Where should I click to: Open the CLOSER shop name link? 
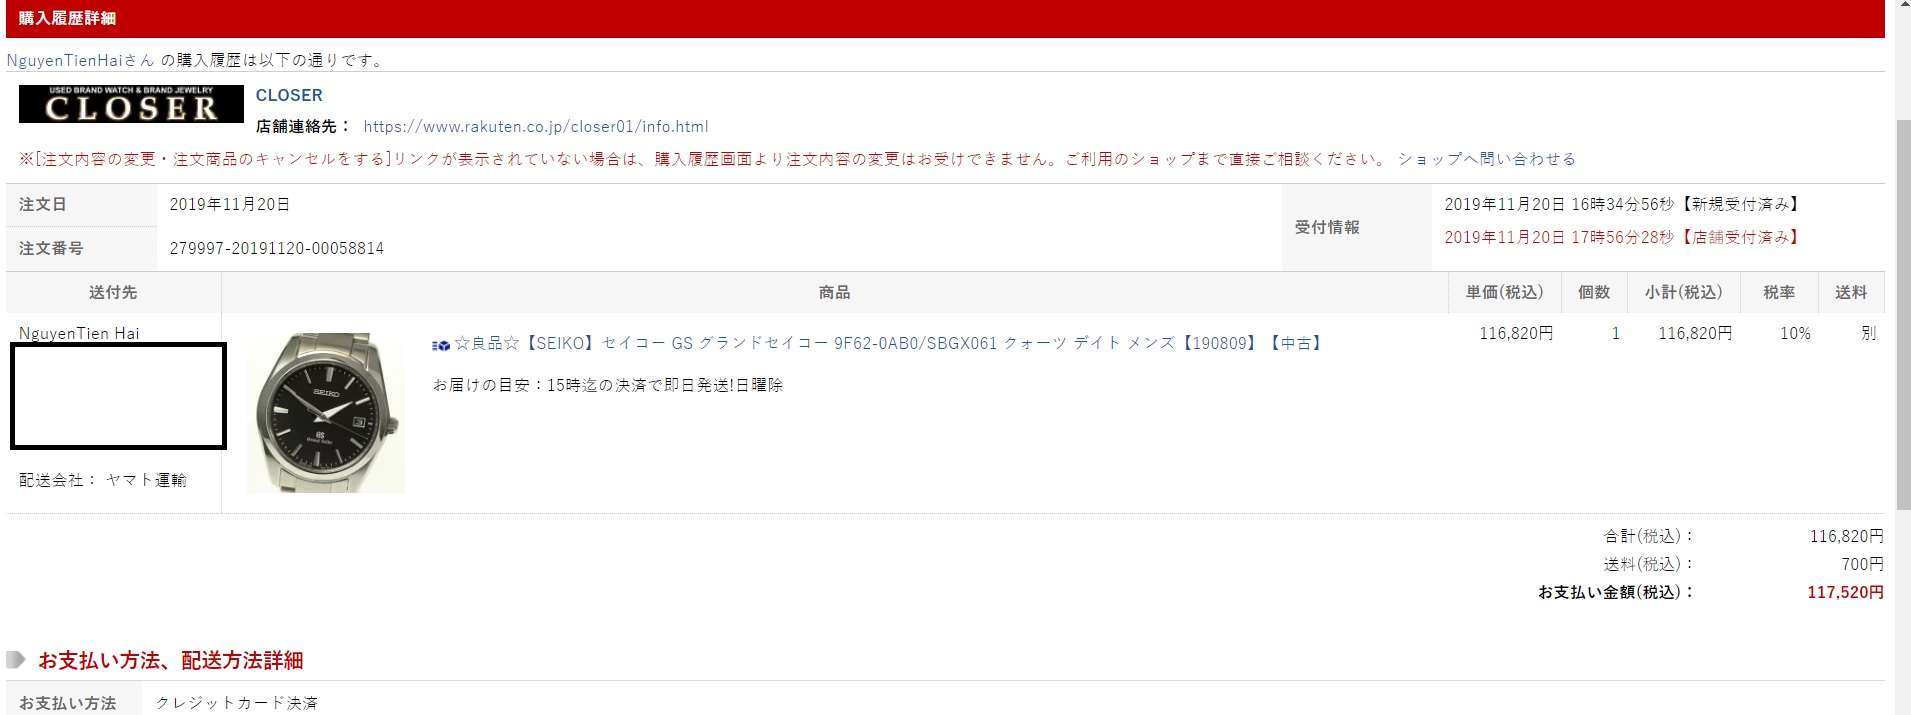tap(289, 95)
